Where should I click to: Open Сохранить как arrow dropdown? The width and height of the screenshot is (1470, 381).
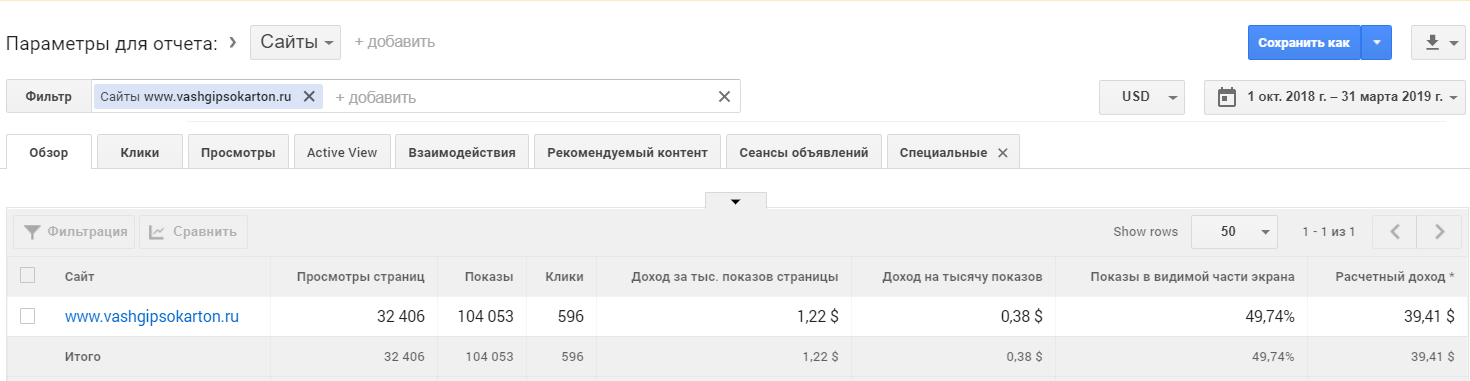click(1376, 42)
